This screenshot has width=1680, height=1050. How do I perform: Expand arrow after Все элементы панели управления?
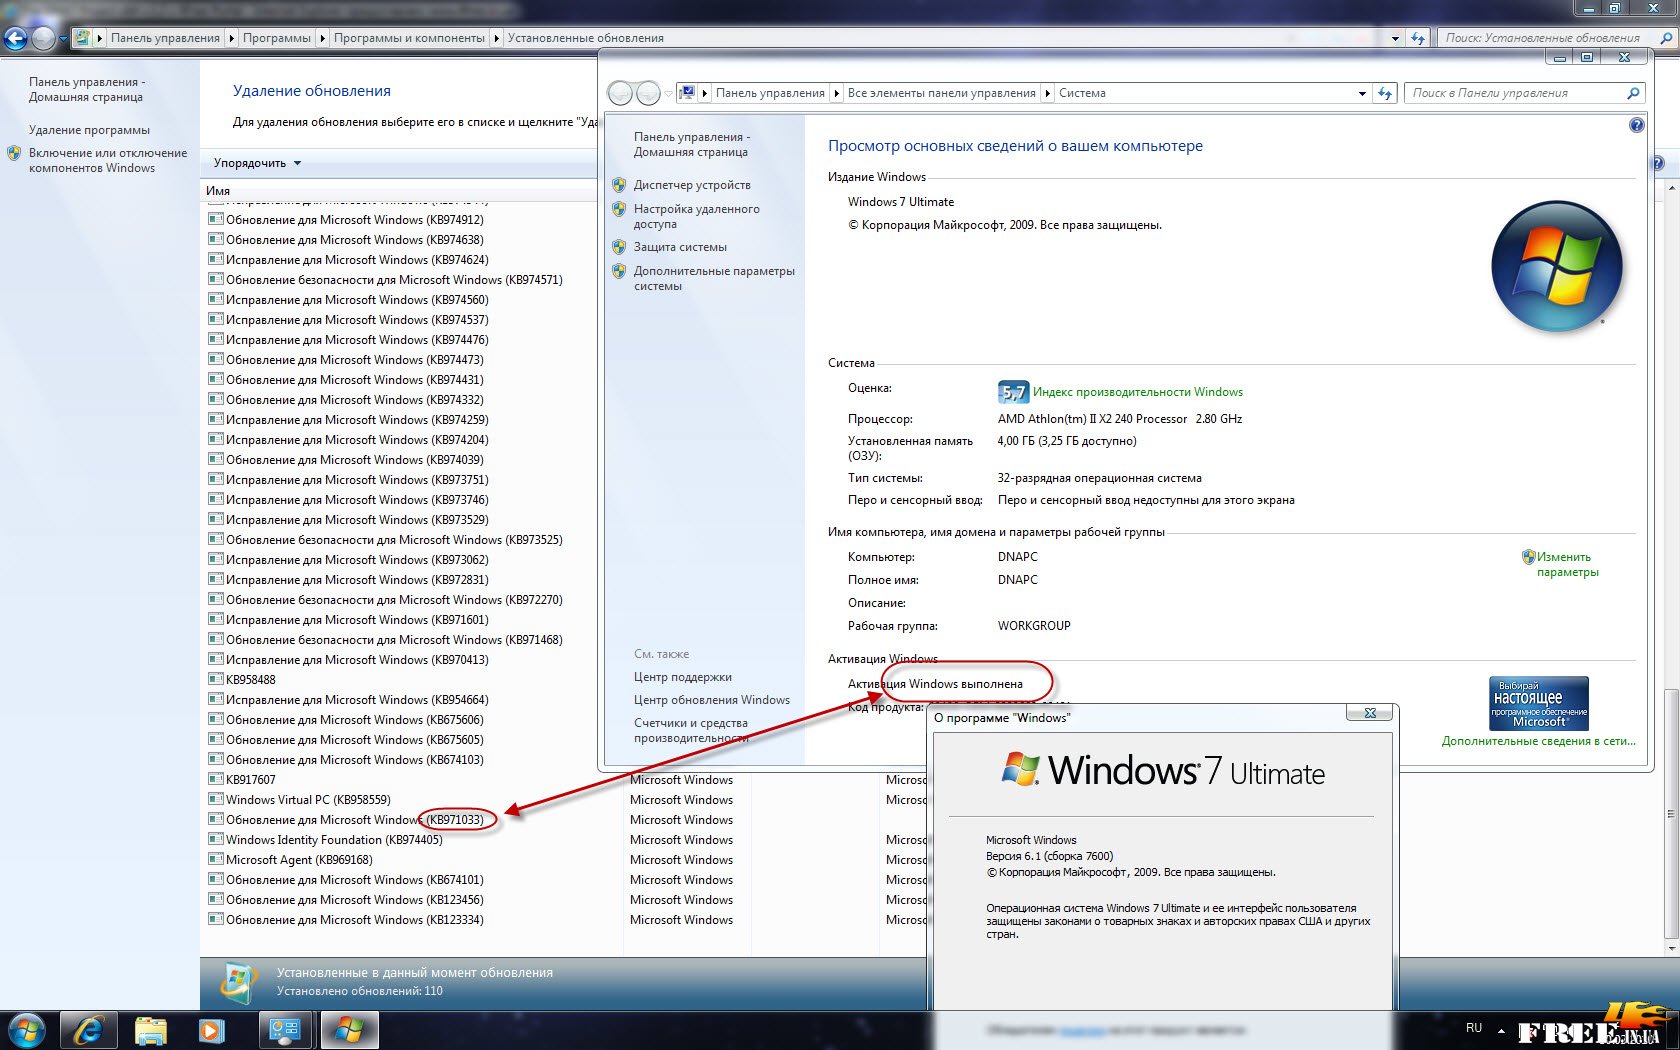[x=1048, y=93]
